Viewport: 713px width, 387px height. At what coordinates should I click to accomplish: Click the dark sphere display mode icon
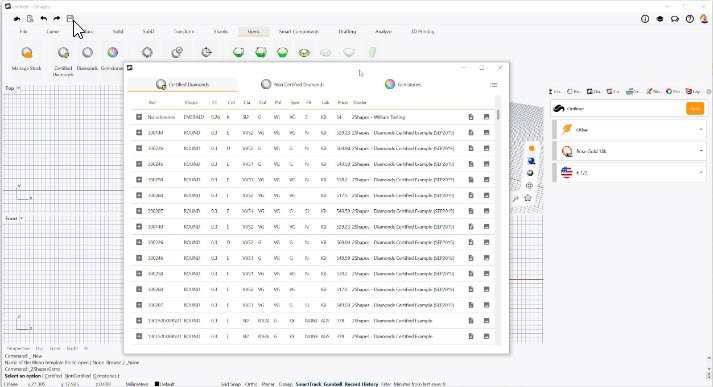tap(530, 173)
